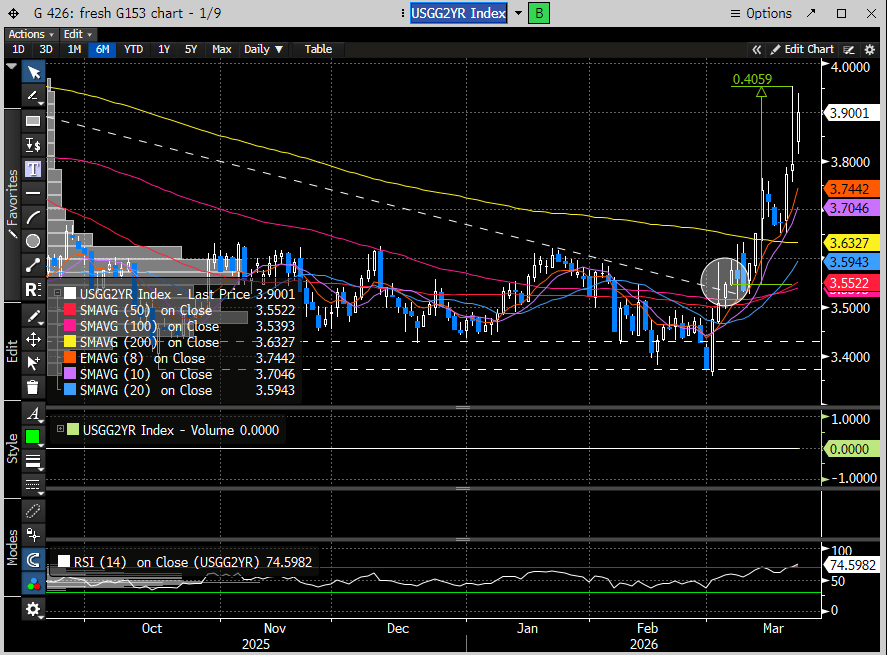The width and height of the screenshot is (887, 655).
Task: Open the green fill color swatch
Action: [x=33, y=437]
